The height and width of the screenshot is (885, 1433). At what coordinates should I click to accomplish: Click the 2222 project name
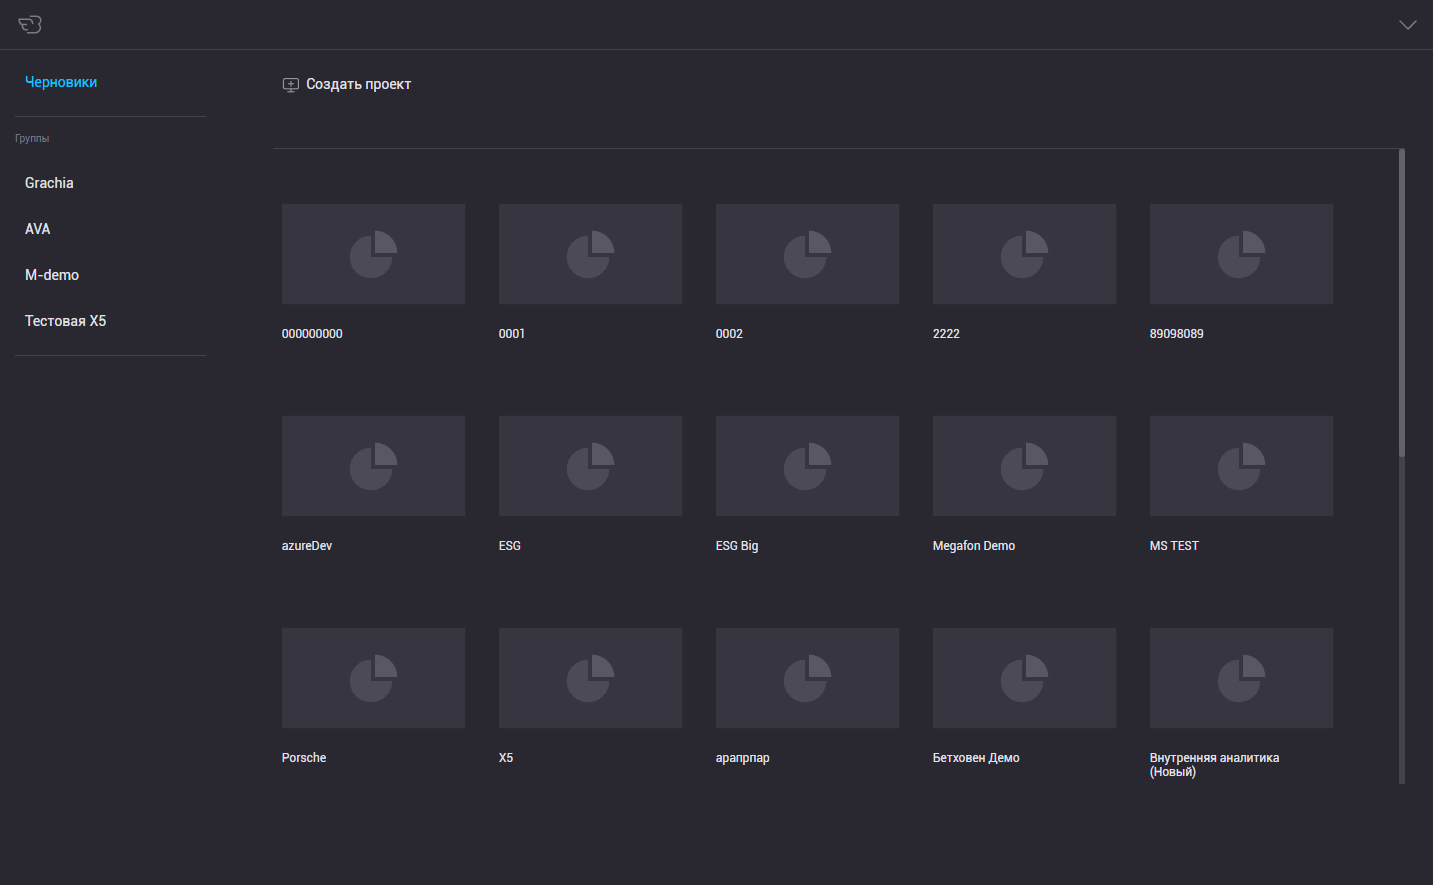[x=946, y=334]
